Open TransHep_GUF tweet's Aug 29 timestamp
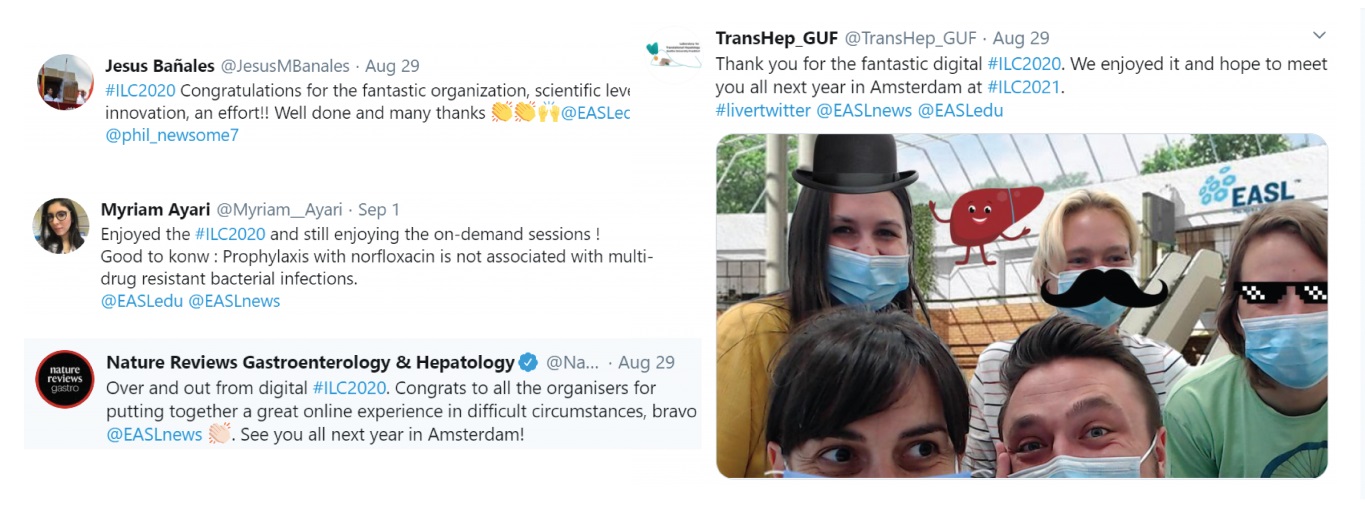This screenshot has width=1365, height=506. click(x=1021, y=38)
